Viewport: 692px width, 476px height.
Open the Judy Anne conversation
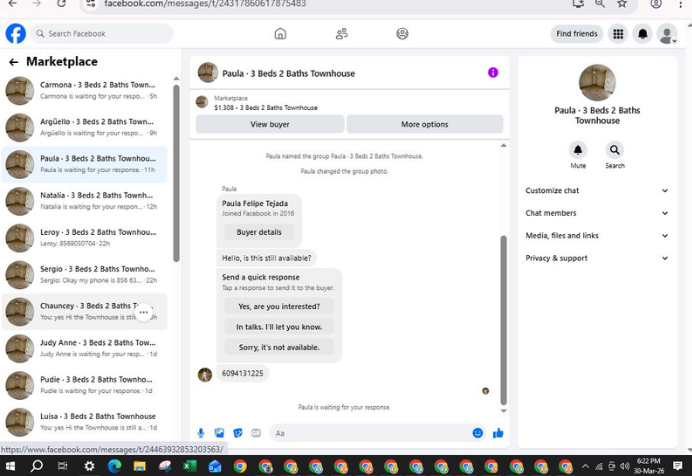tap(84, 349)
